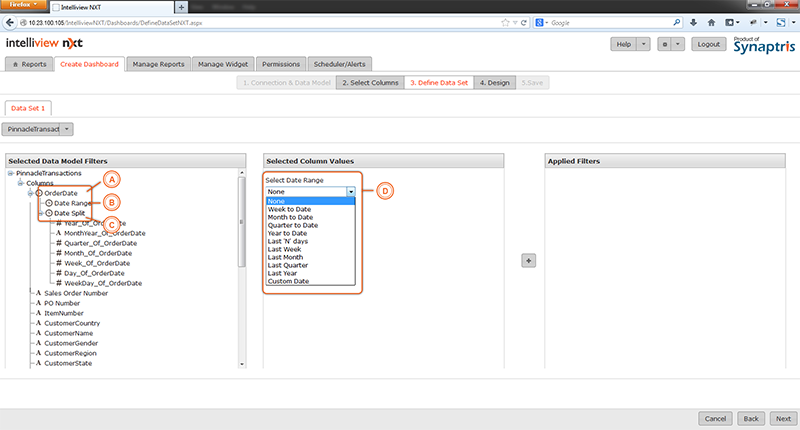The height and width of the screenshot is (430, 800).
Task: Select Day_Of_OrderDate tree item
Action: (94, 273)
